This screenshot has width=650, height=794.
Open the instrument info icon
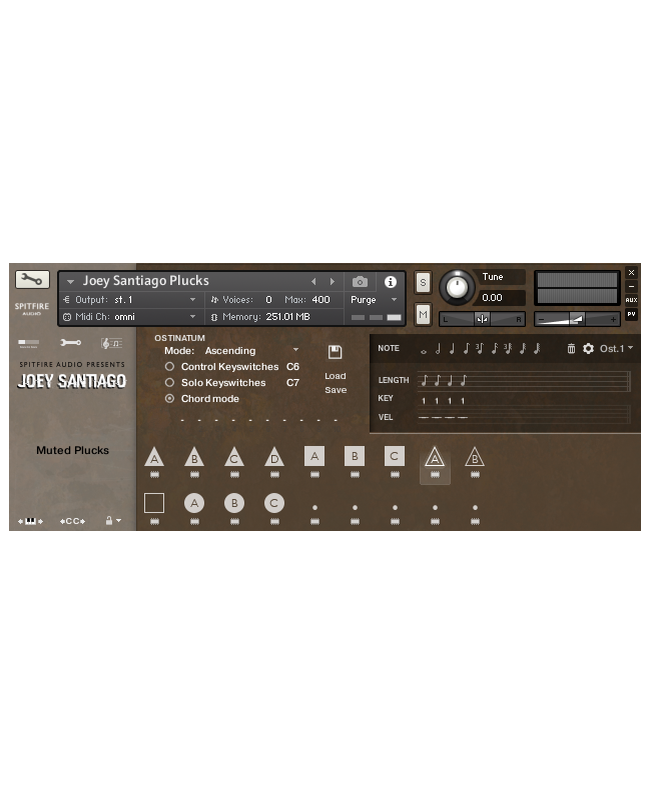(390, 282)
